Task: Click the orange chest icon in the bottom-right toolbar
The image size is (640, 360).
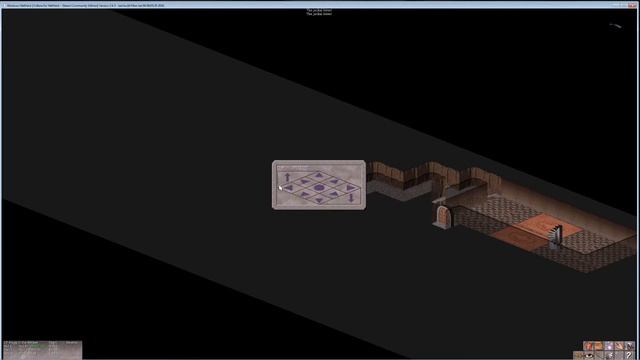Action: pos(598,346)
